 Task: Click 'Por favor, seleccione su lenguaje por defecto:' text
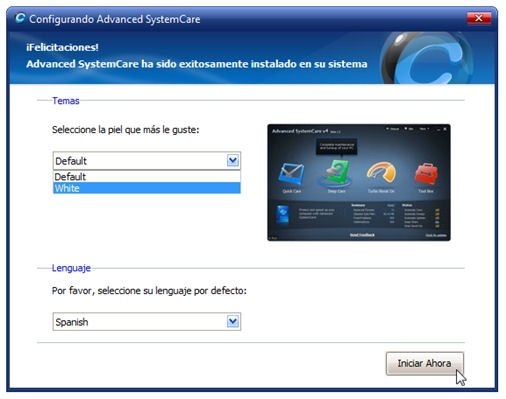tap(149, 291)
